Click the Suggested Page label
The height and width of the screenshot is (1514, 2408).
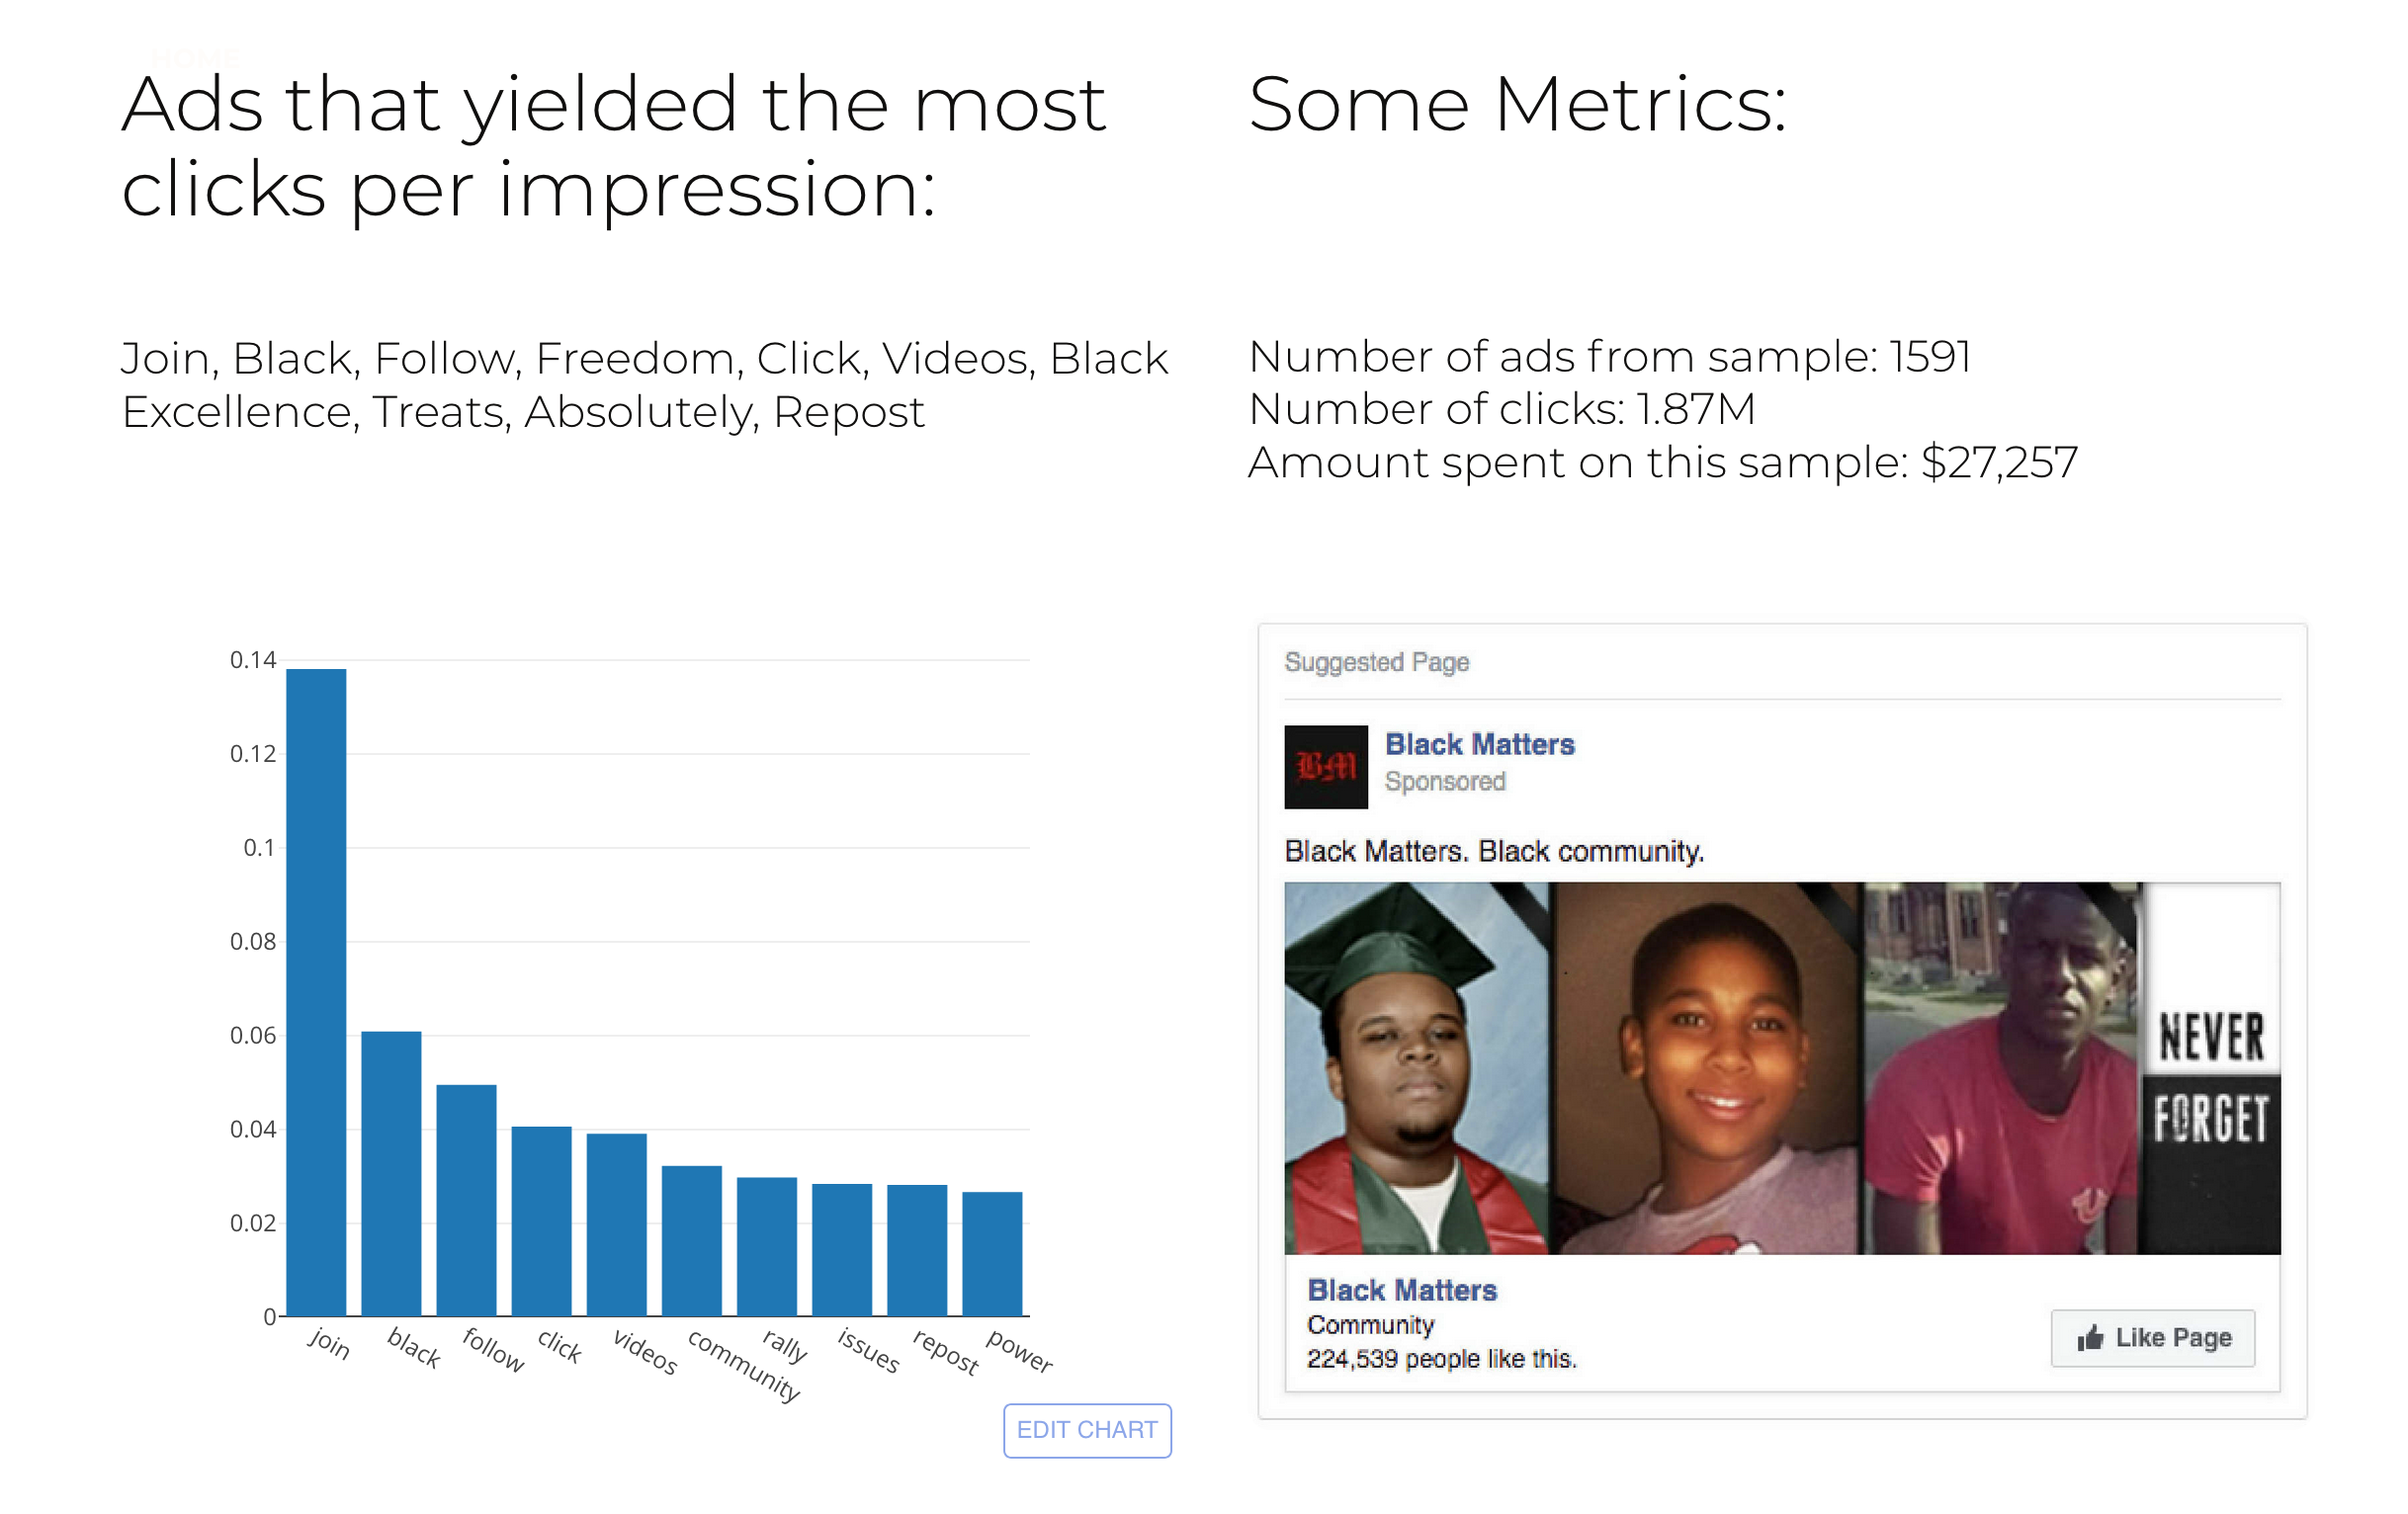[1376, 662]
